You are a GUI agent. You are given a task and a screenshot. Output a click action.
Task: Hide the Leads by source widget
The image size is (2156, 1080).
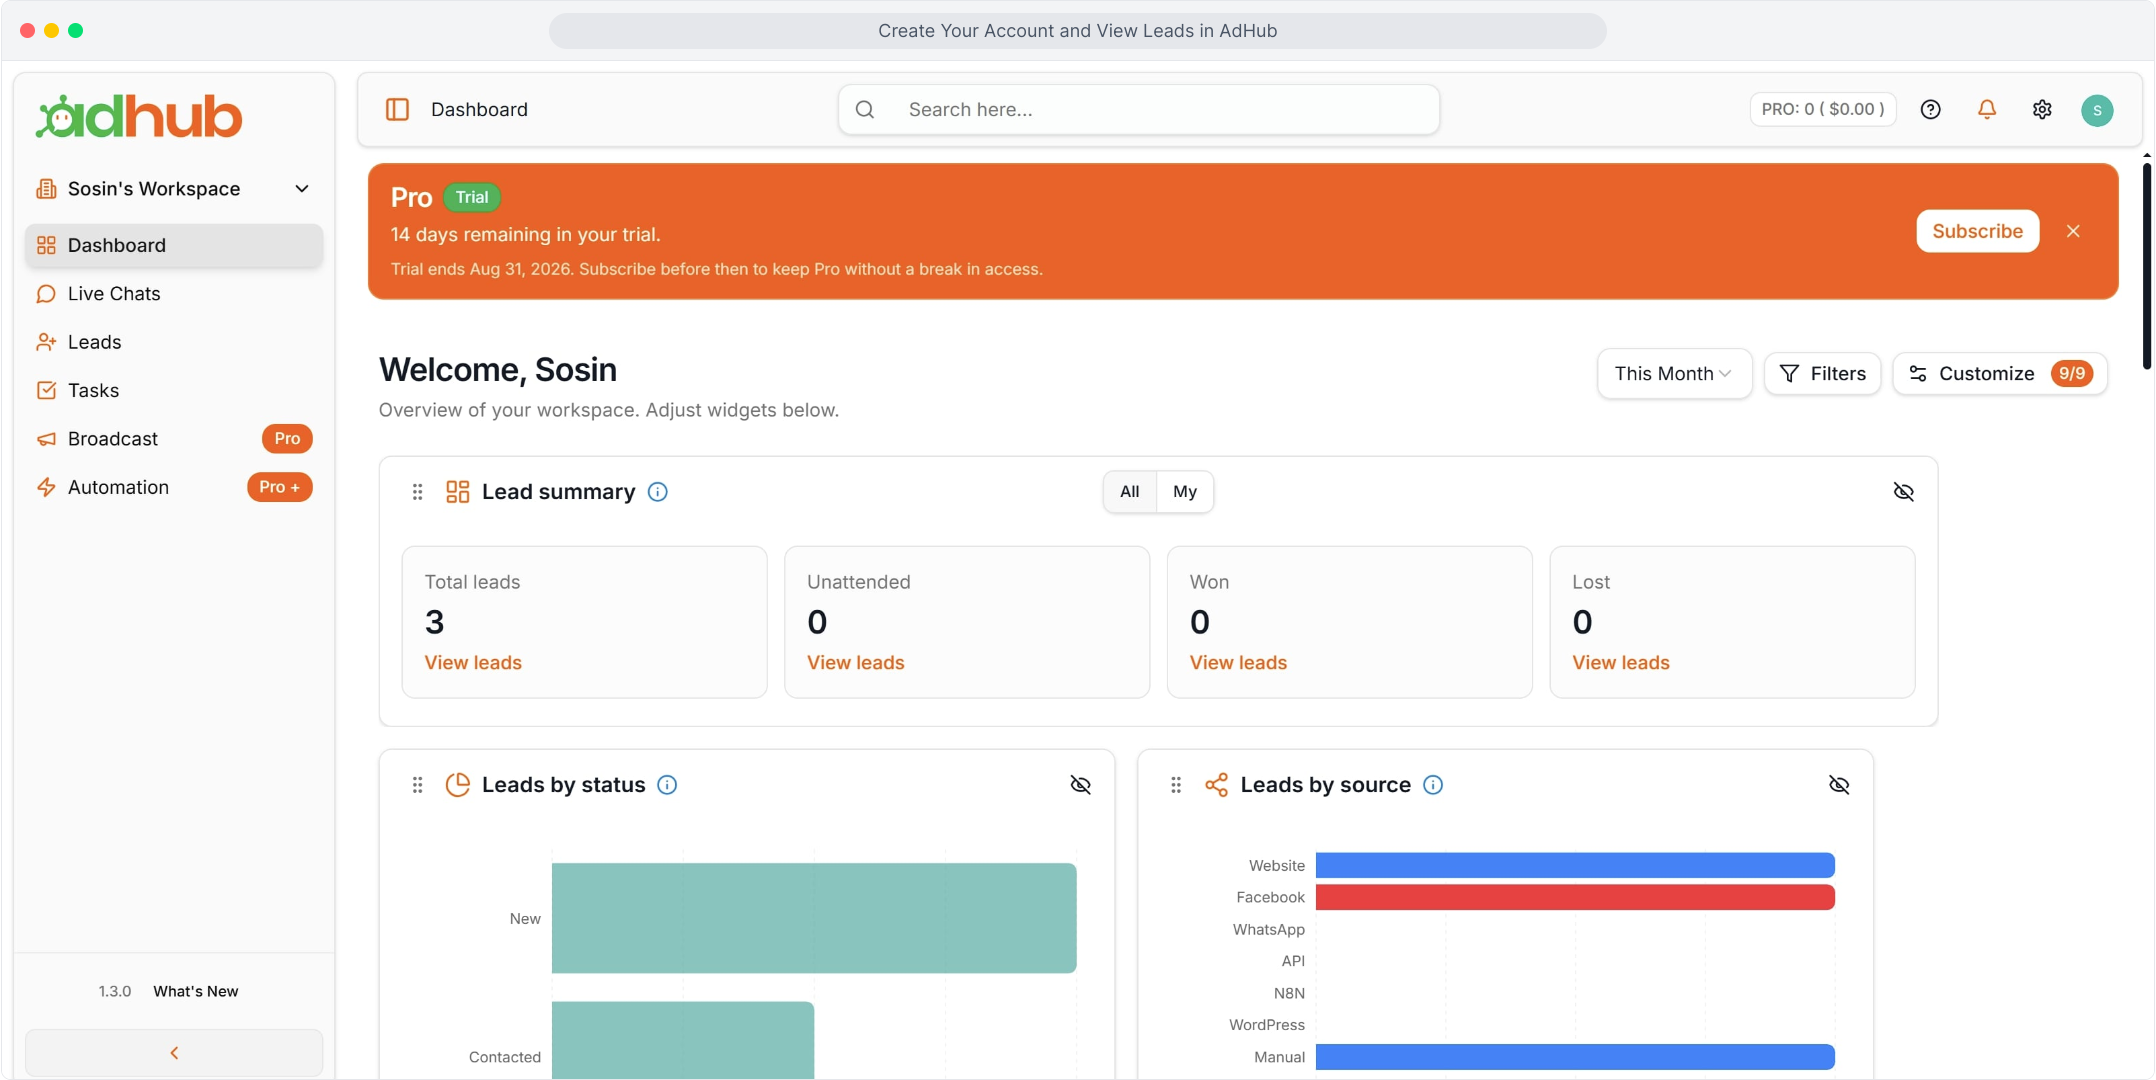point(1839,785)
